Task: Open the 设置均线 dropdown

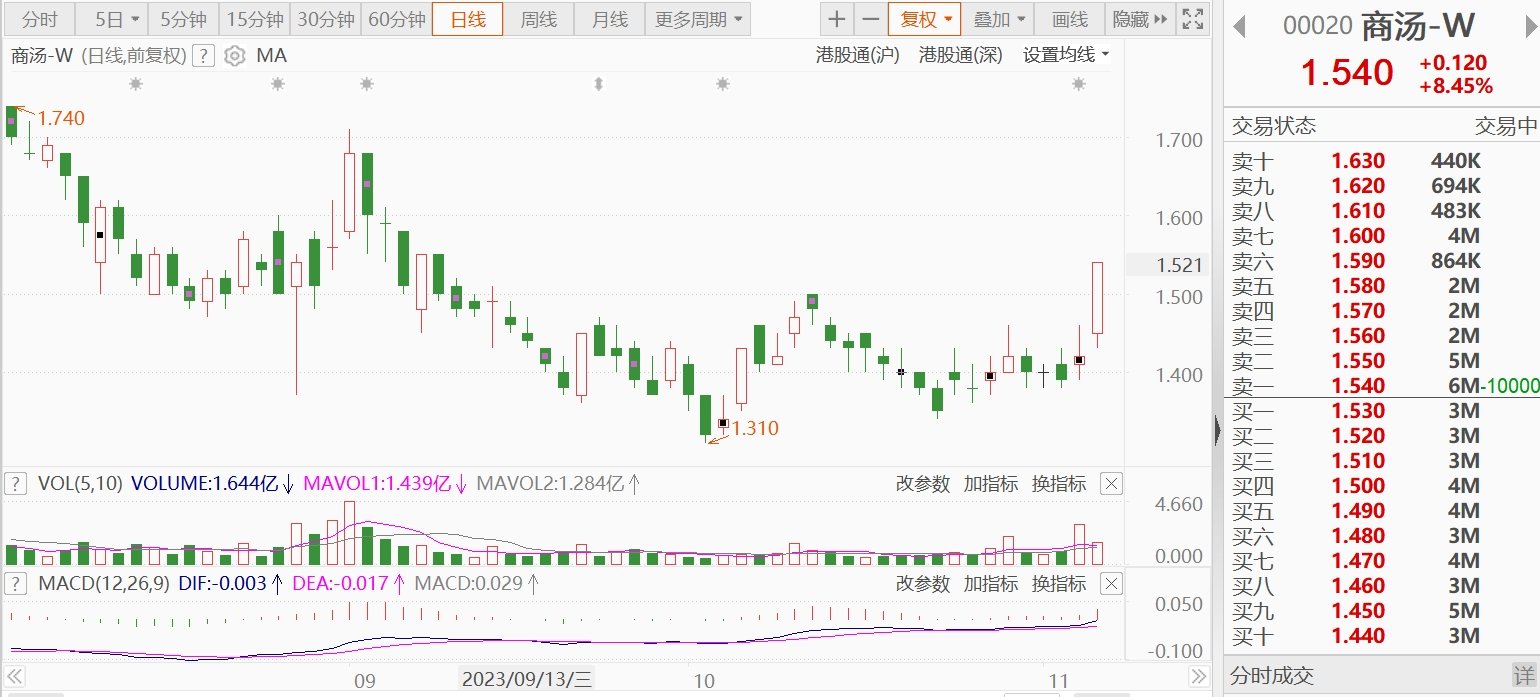Action: 1065,55
